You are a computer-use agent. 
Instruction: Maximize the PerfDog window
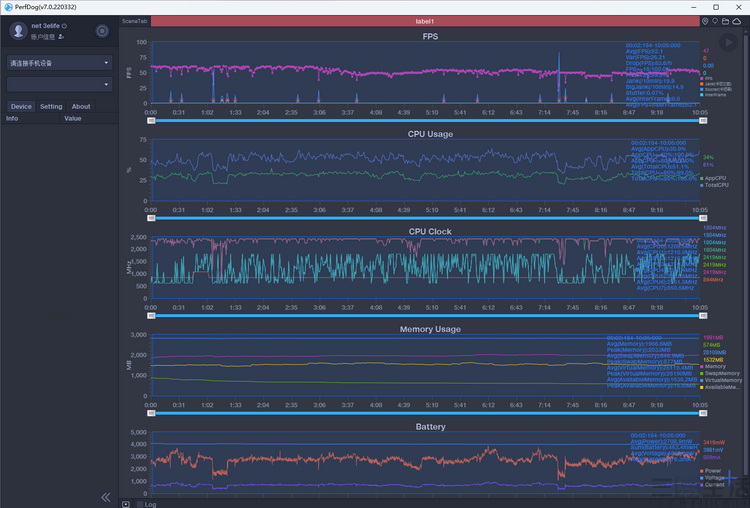tap(716, 7)
